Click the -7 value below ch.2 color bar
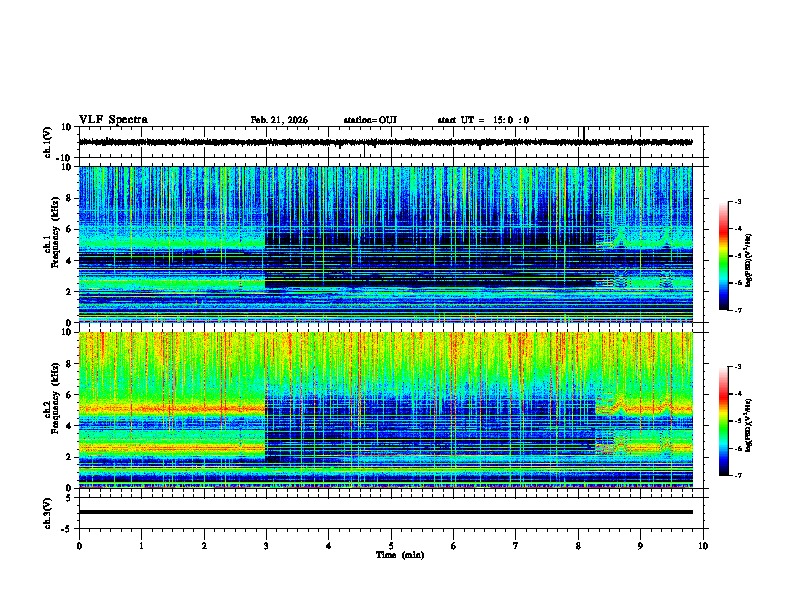The width and height of the screenshot is (792, 612). click(738, 475)
